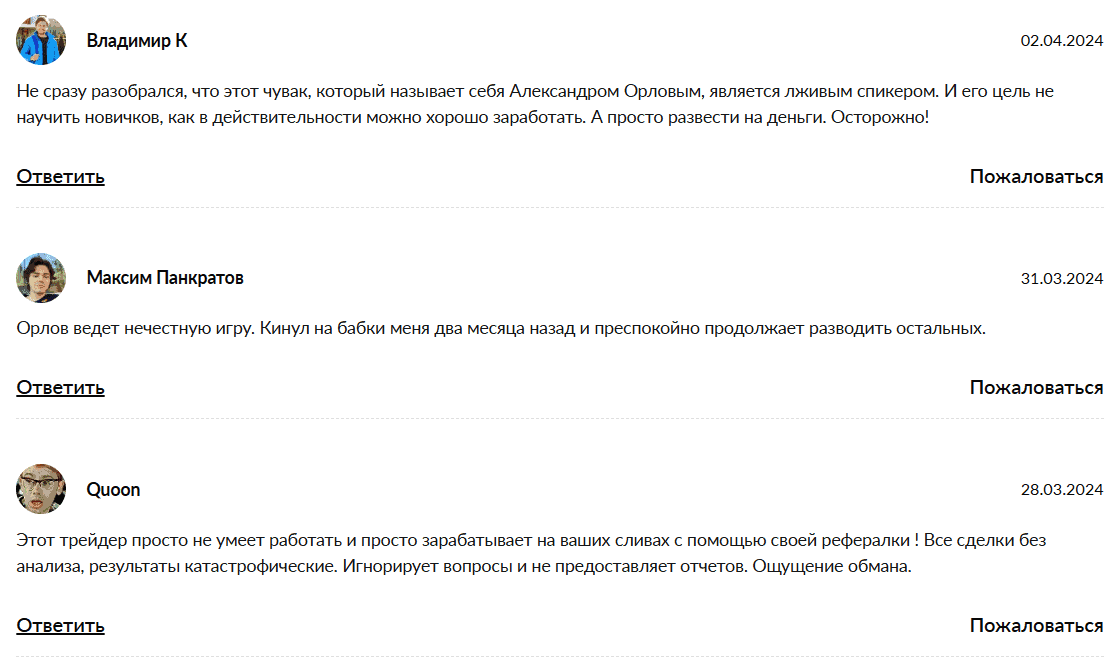The image size is (1119, 662).
Task: Open the Максим Панкратов username
Action: [165, 278]
